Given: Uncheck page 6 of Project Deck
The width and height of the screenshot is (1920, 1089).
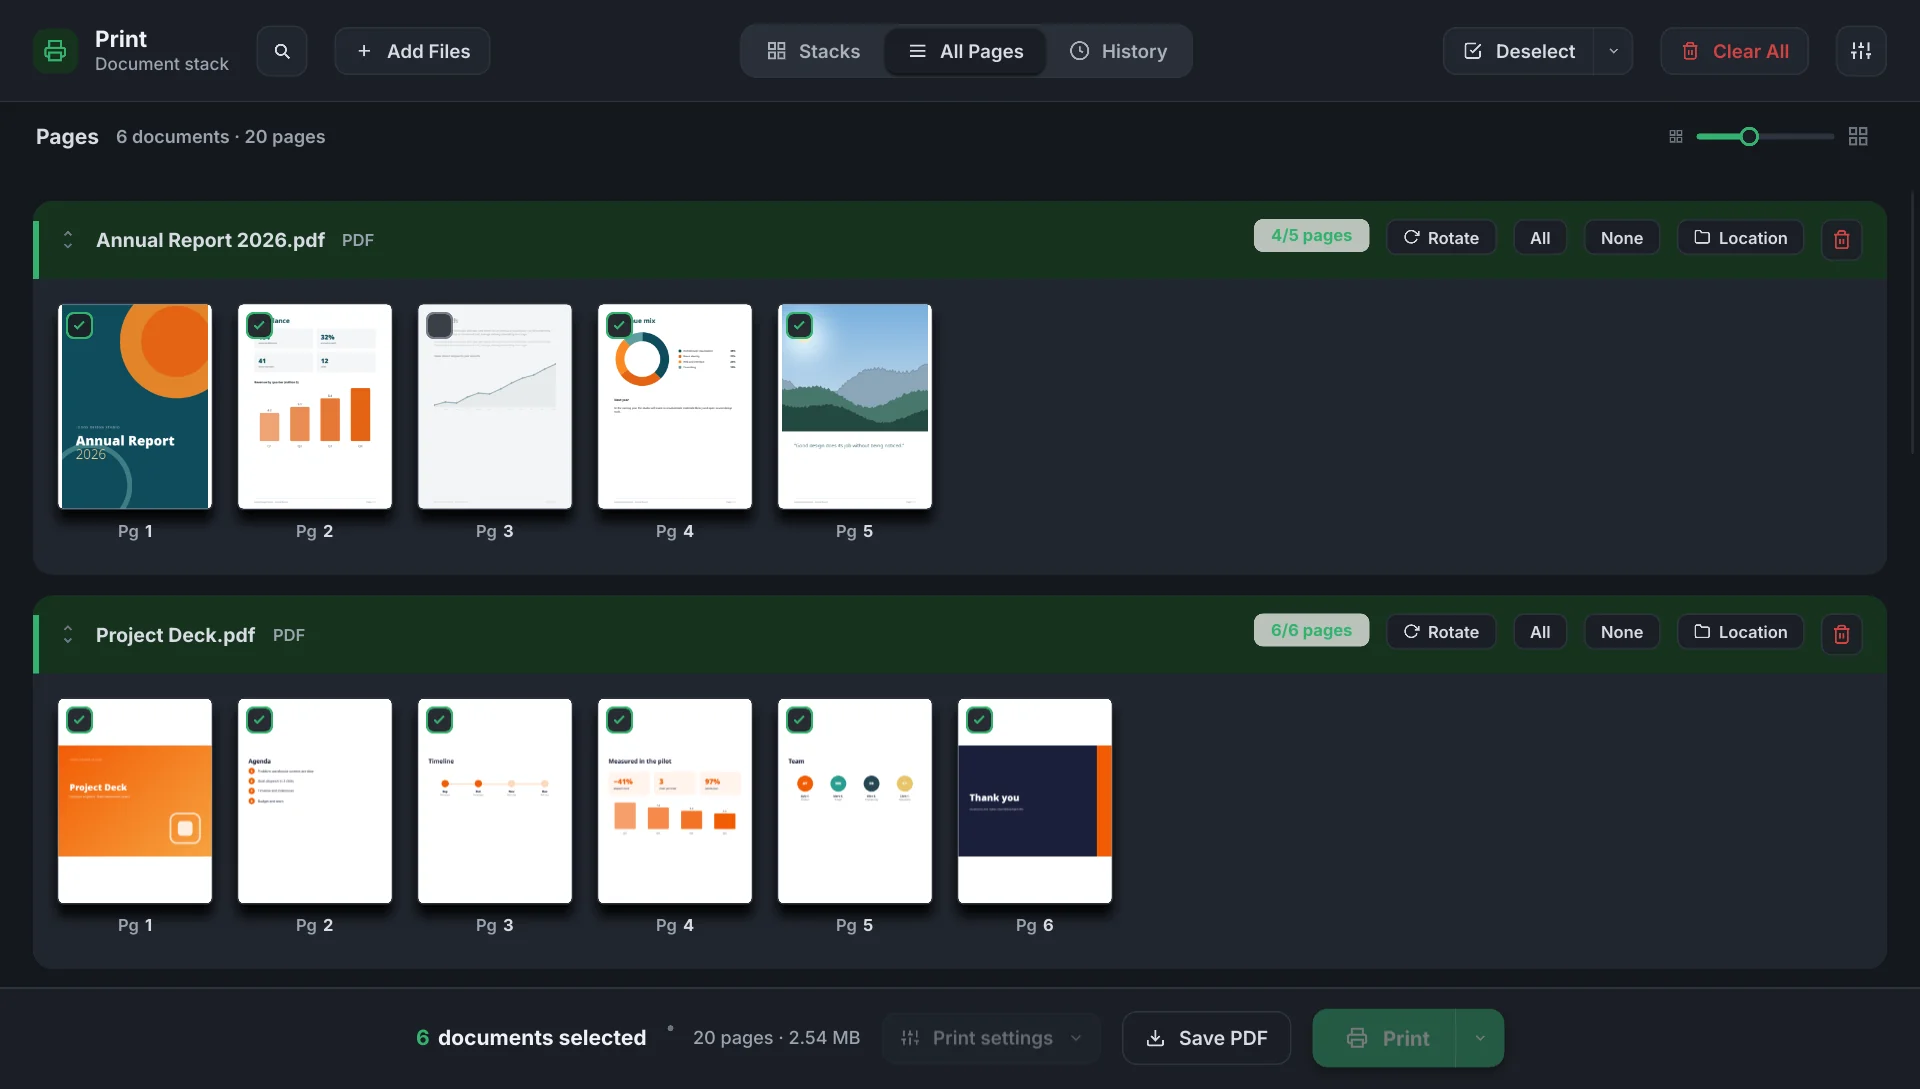Looking at the screenshot, I should point(979,720).
